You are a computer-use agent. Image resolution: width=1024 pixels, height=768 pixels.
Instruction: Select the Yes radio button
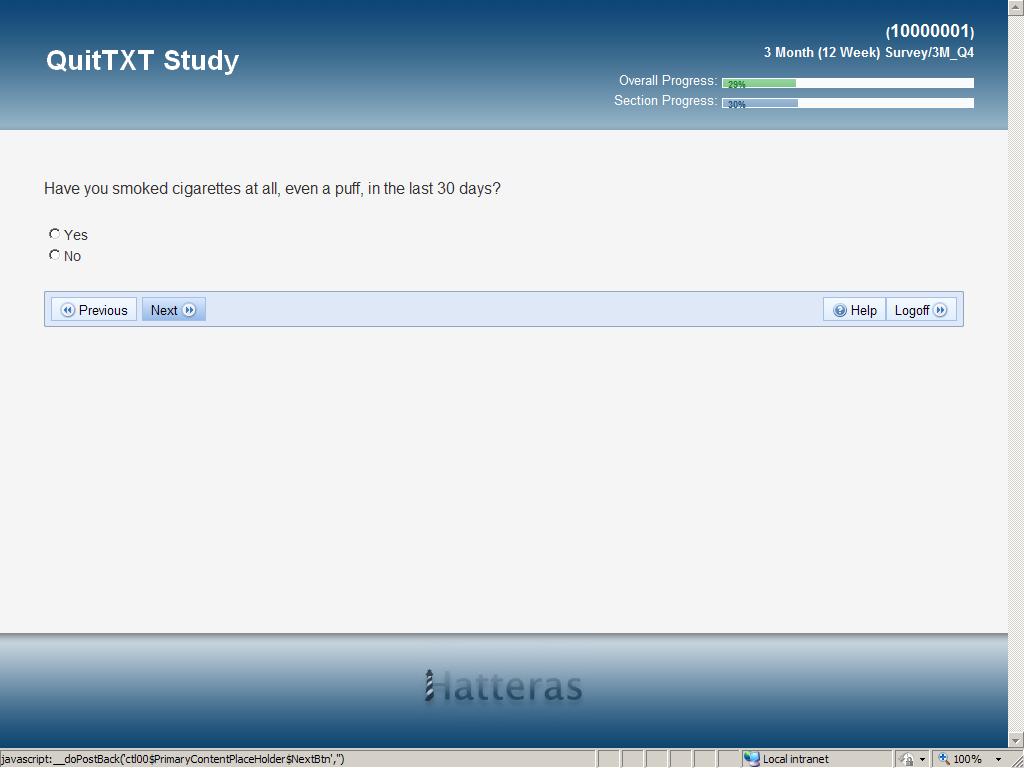(54, 234)
